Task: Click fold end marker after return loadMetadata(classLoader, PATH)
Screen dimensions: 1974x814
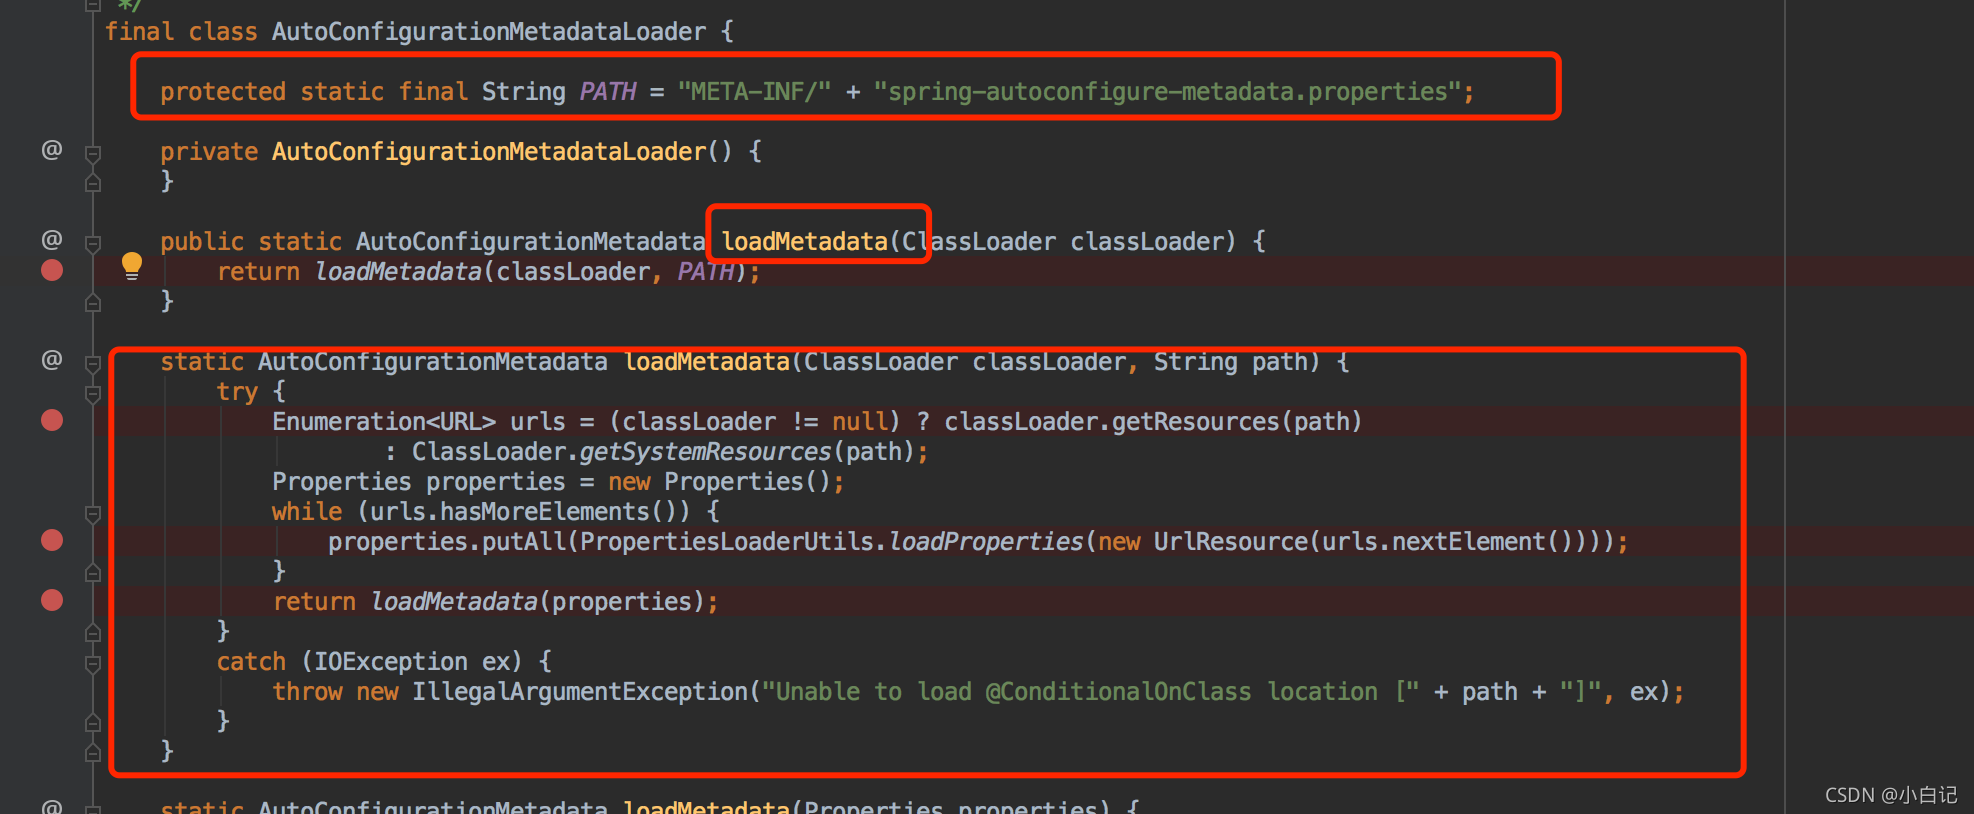Action: click(x=93, y=303)
